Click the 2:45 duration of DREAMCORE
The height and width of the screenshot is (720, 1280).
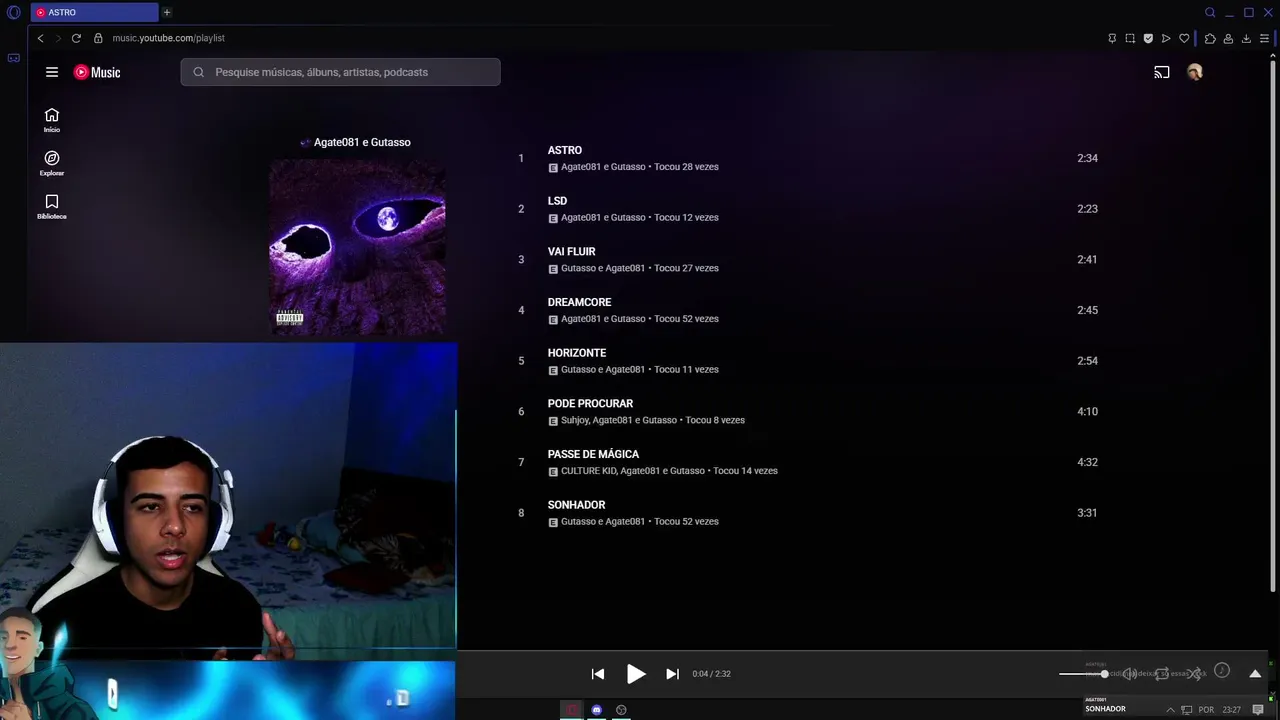tap(1087, 310)
